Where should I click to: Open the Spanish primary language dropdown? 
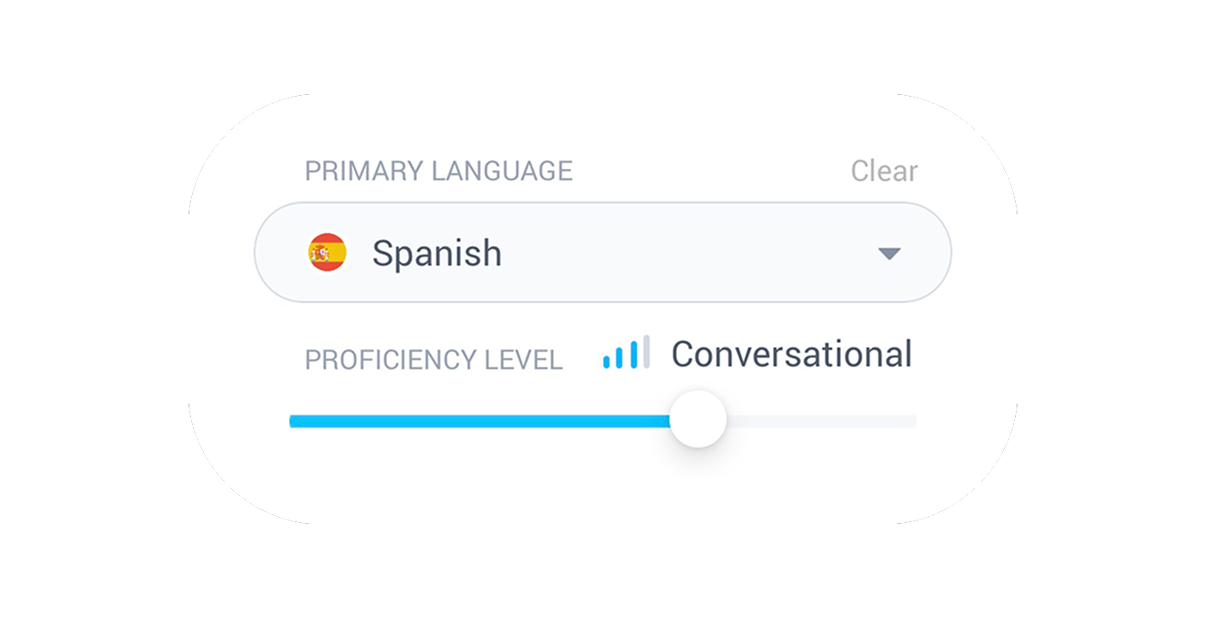click(603, 253)
